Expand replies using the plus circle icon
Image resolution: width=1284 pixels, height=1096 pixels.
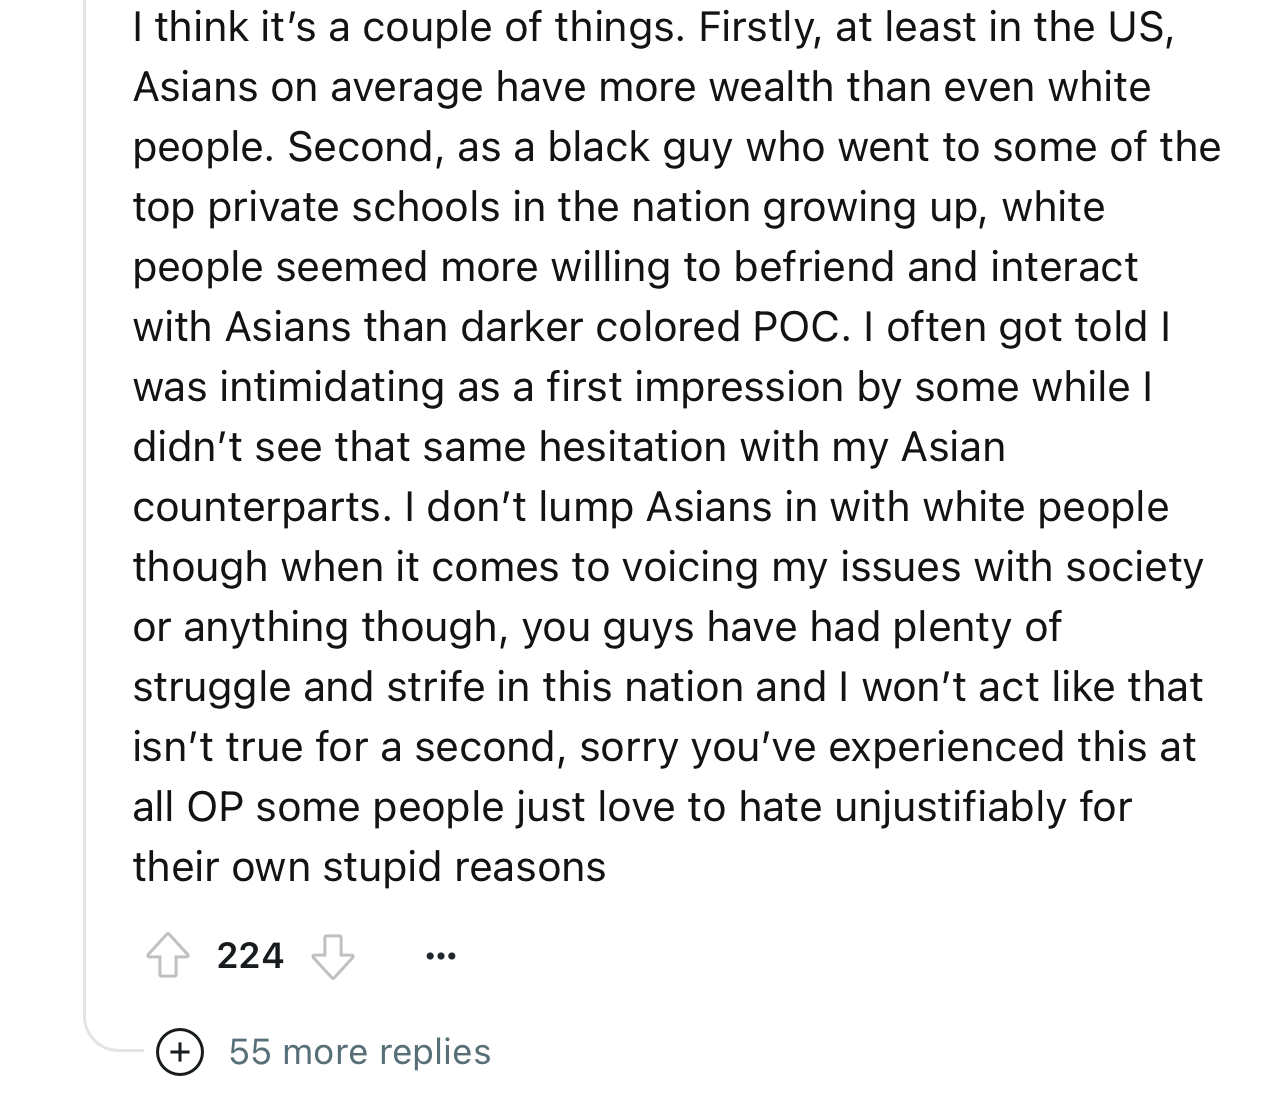tap(179, 1052)
